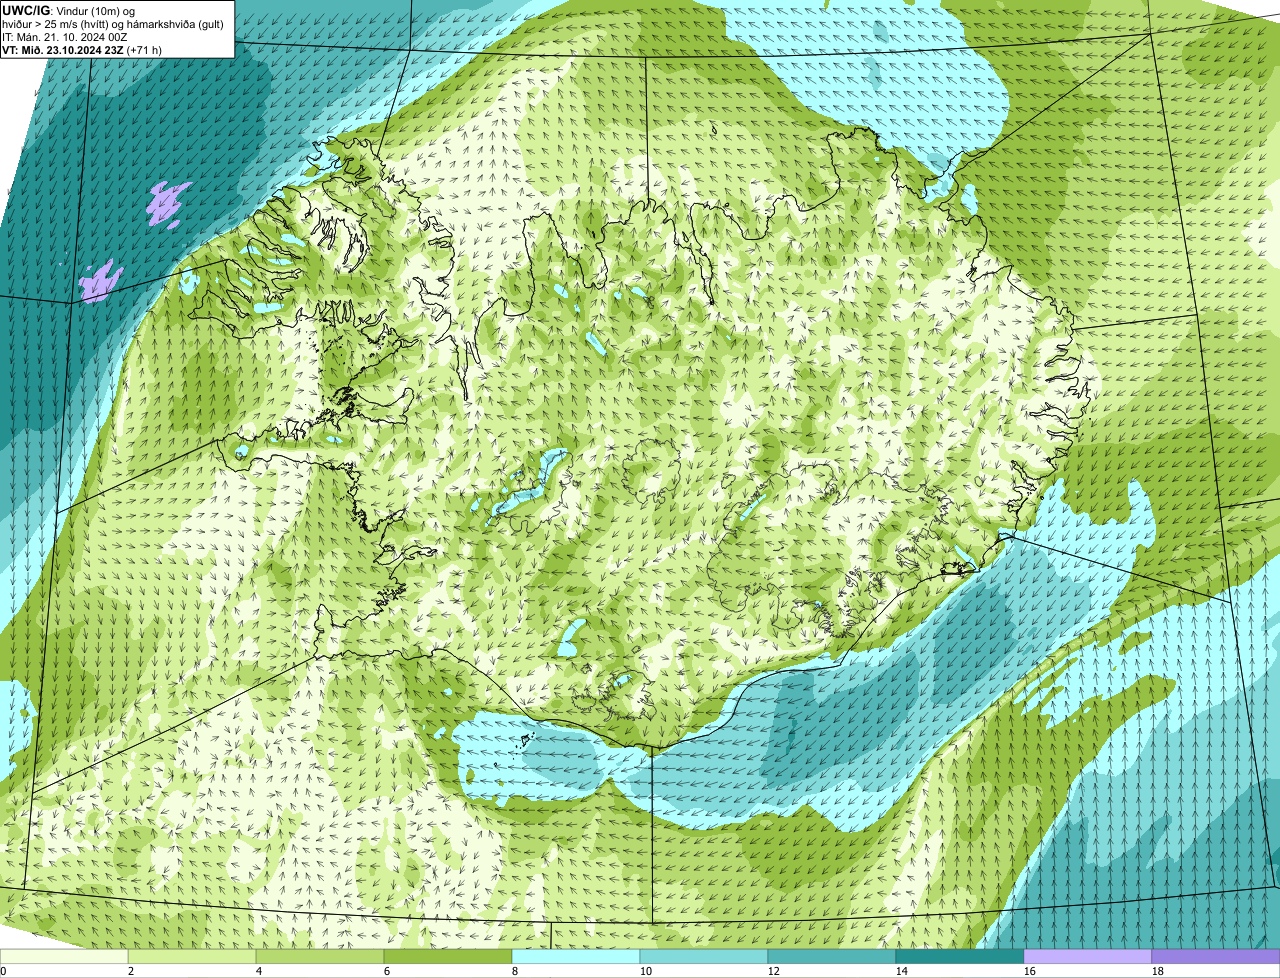Click the '4' label on the color scale

(x=259, y=971)
